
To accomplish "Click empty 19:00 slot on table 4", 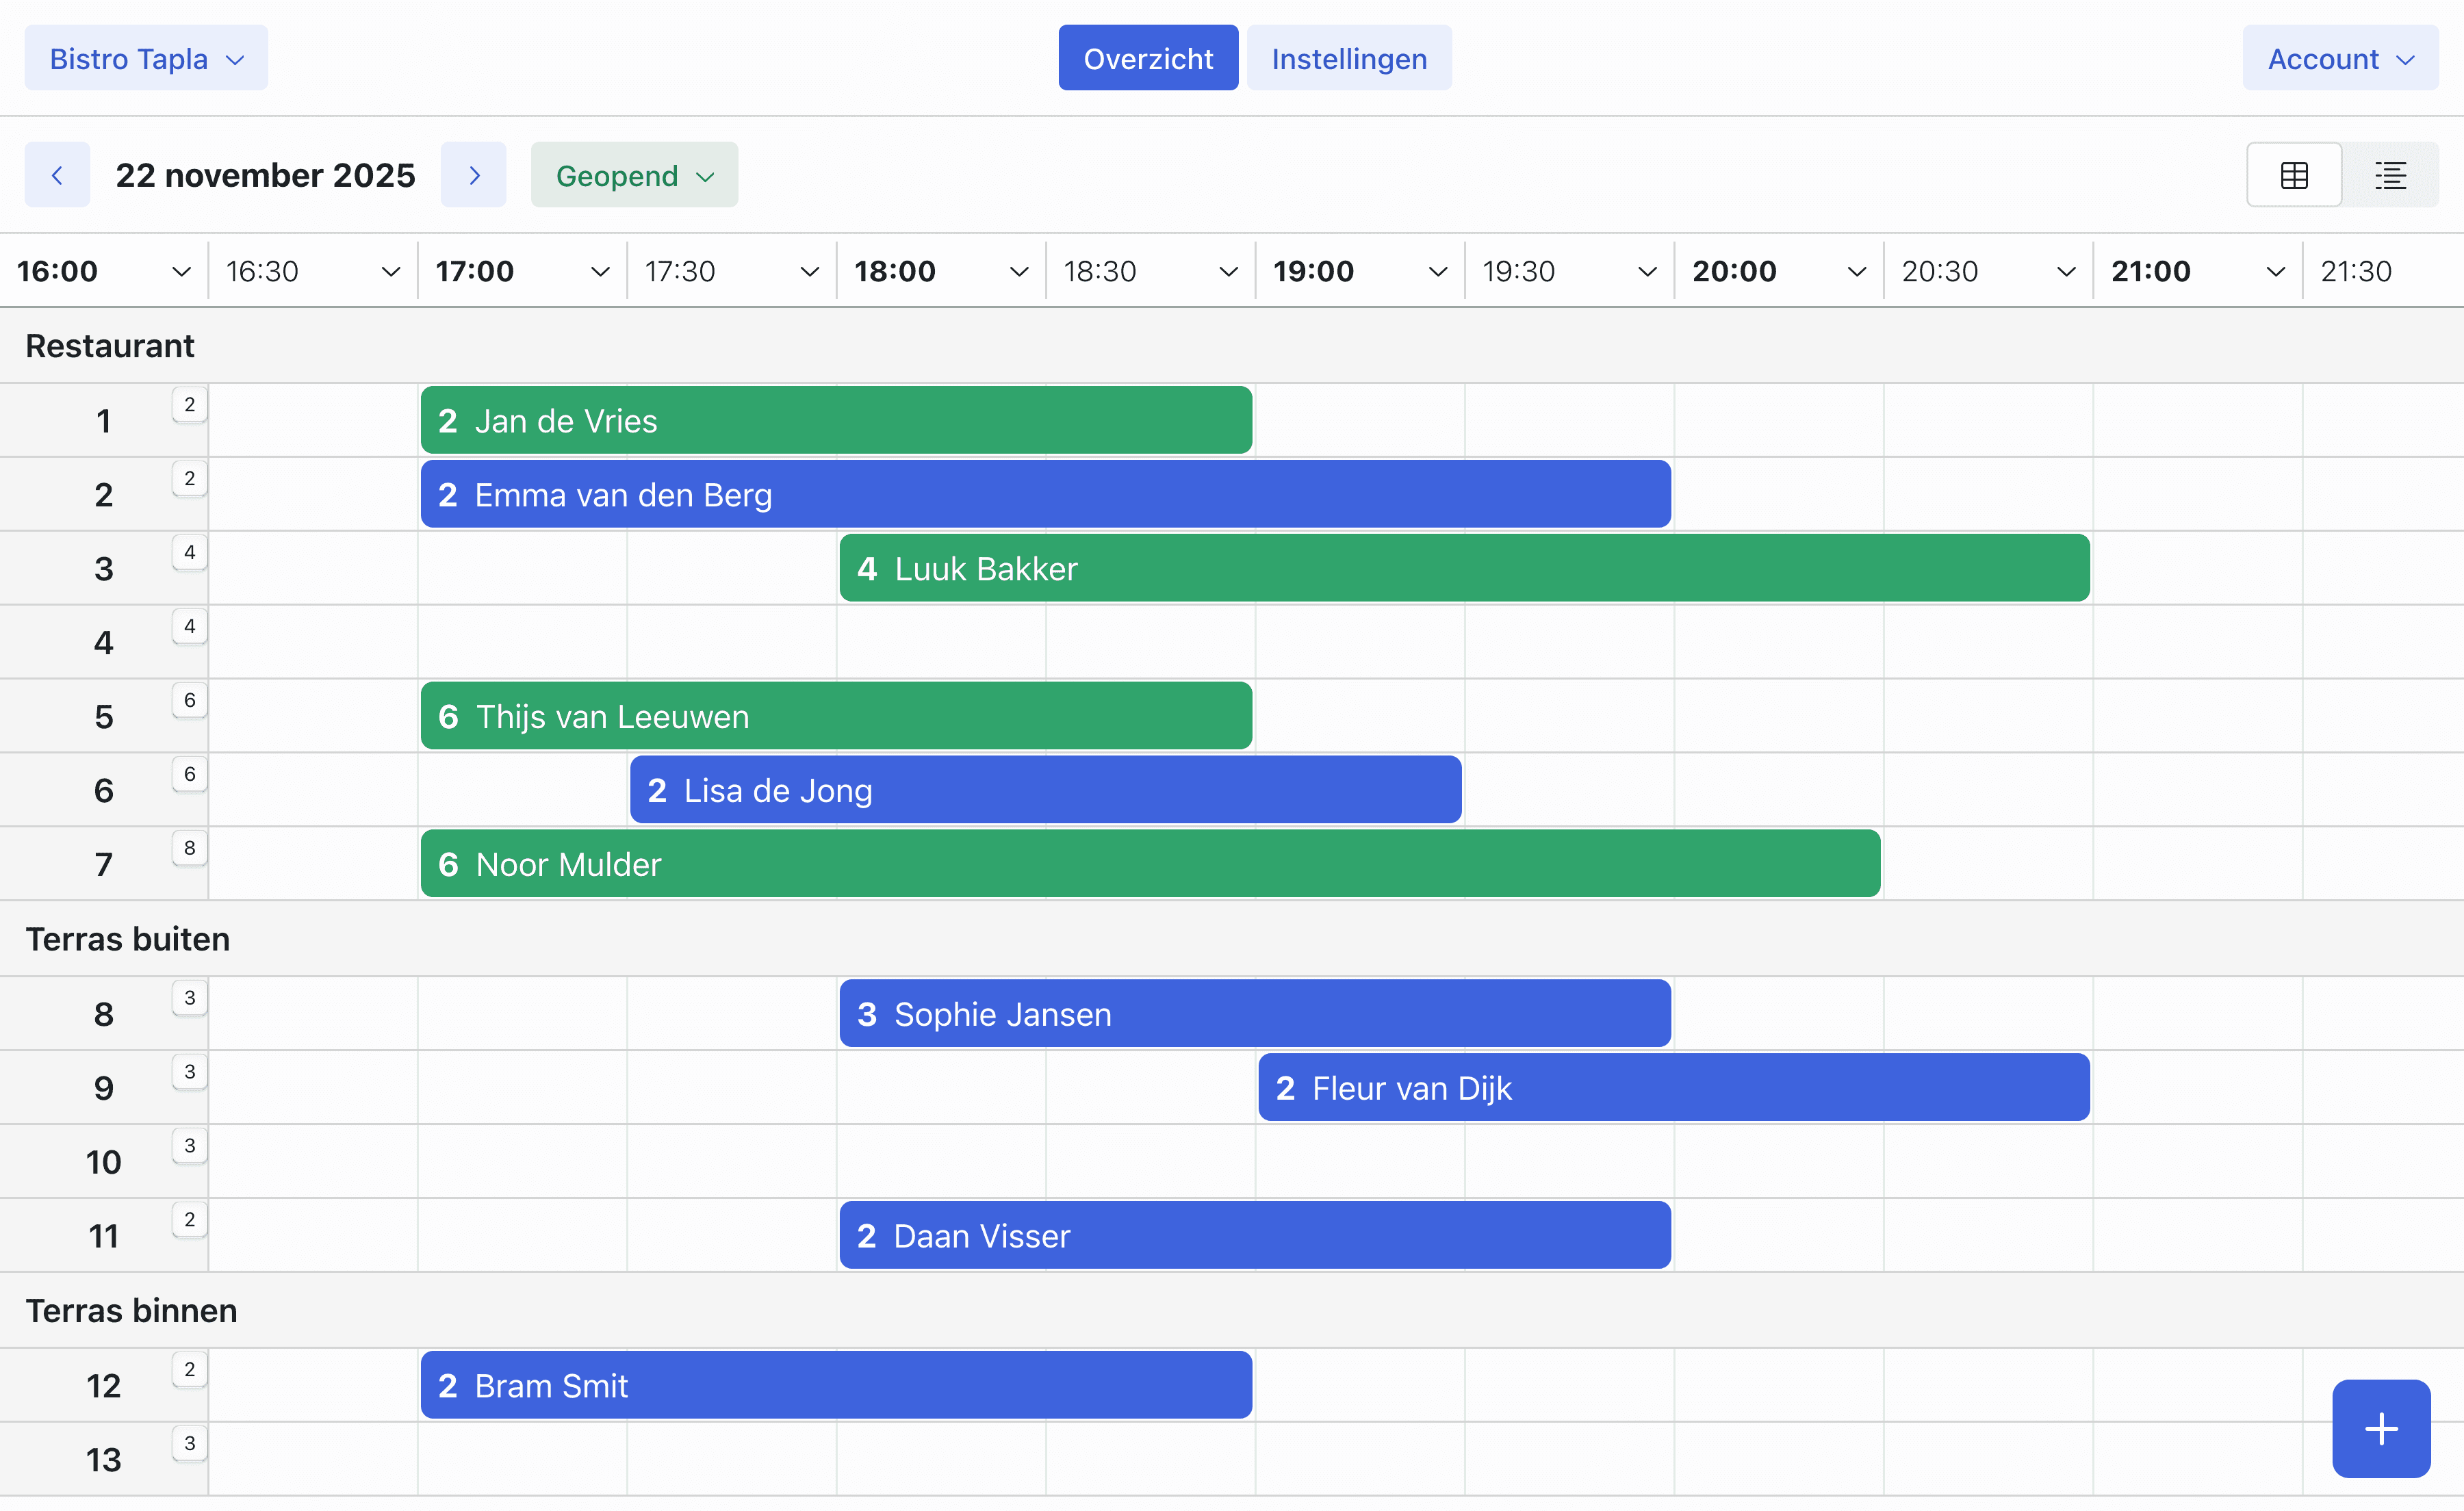I will (1359, 642).
